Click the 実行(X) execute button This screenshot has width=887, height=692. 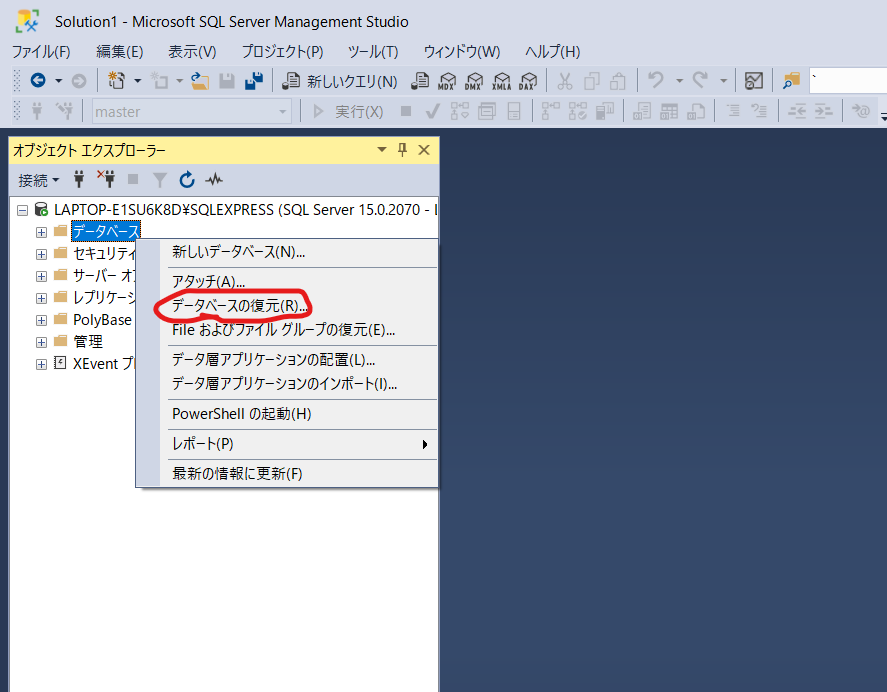[348, 111]
